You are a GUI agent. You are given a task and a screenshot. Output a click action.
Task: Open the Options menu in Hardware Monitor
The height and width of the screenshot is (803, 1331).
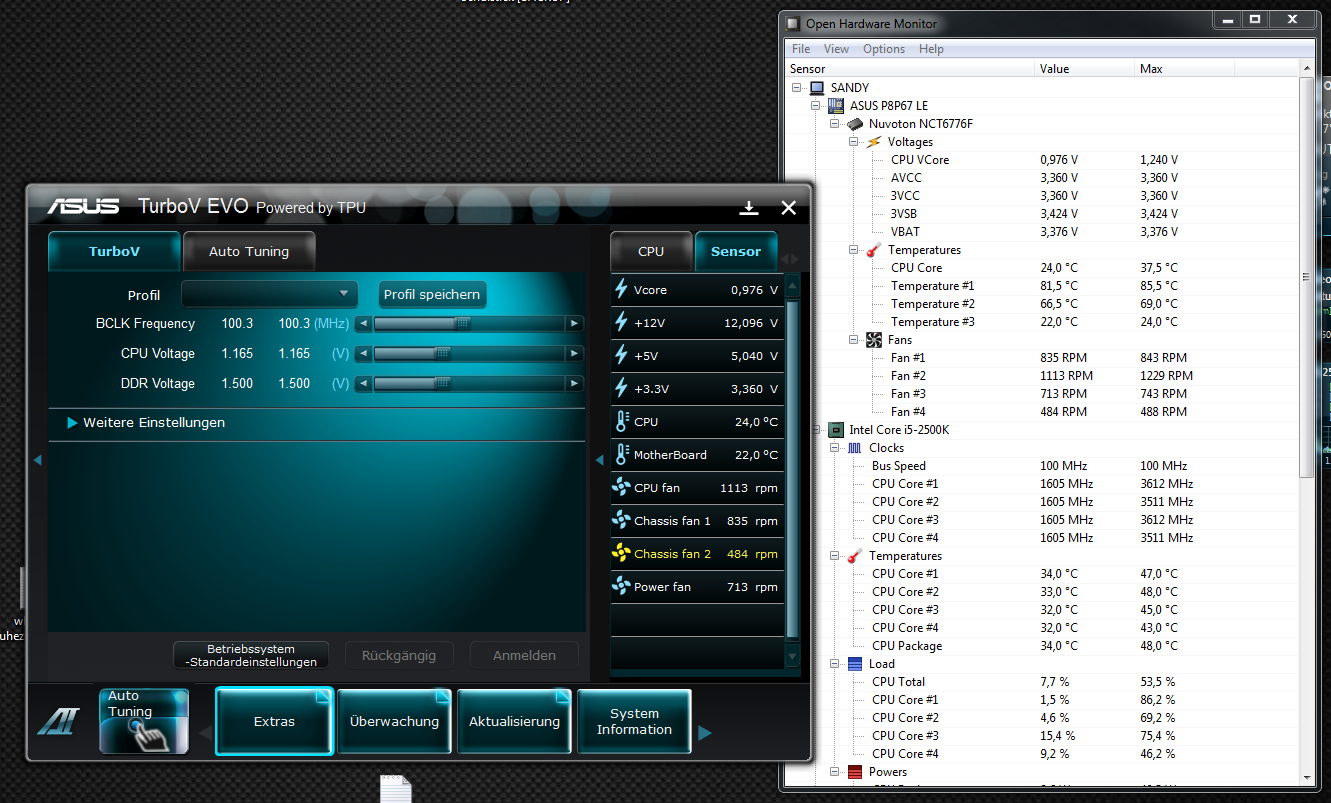pyautogui.click(x=884, y=49)
